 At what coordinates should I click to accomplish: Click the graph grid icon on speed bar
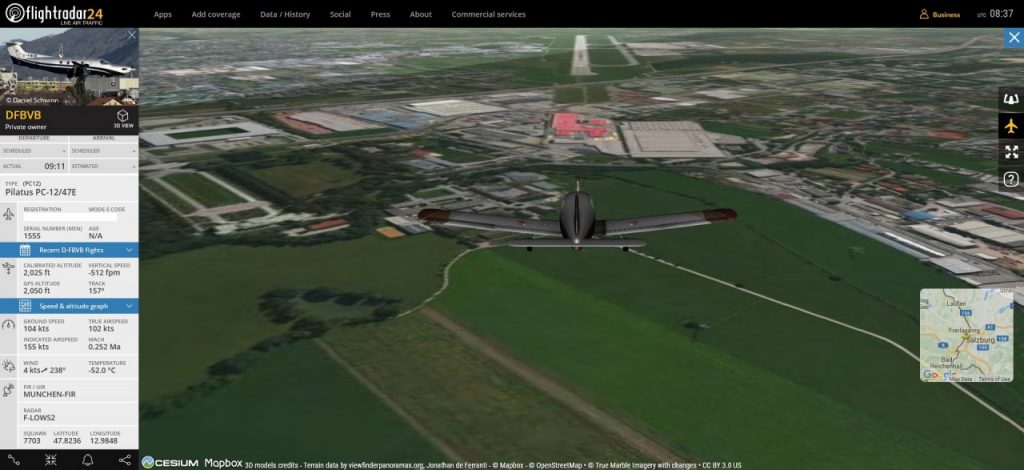point(25,306)
